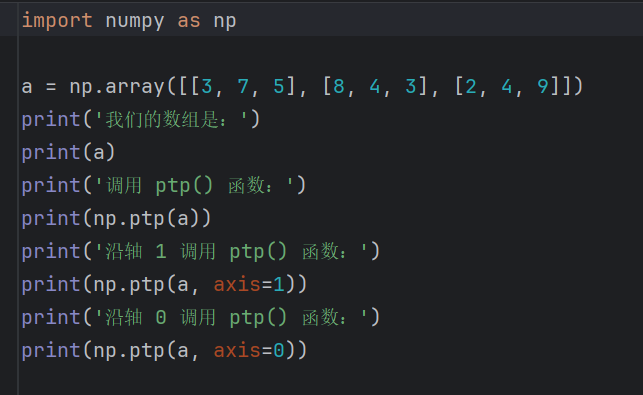Click the 'print(a)' line
The image size is (643, 395).
pos(68,153)
